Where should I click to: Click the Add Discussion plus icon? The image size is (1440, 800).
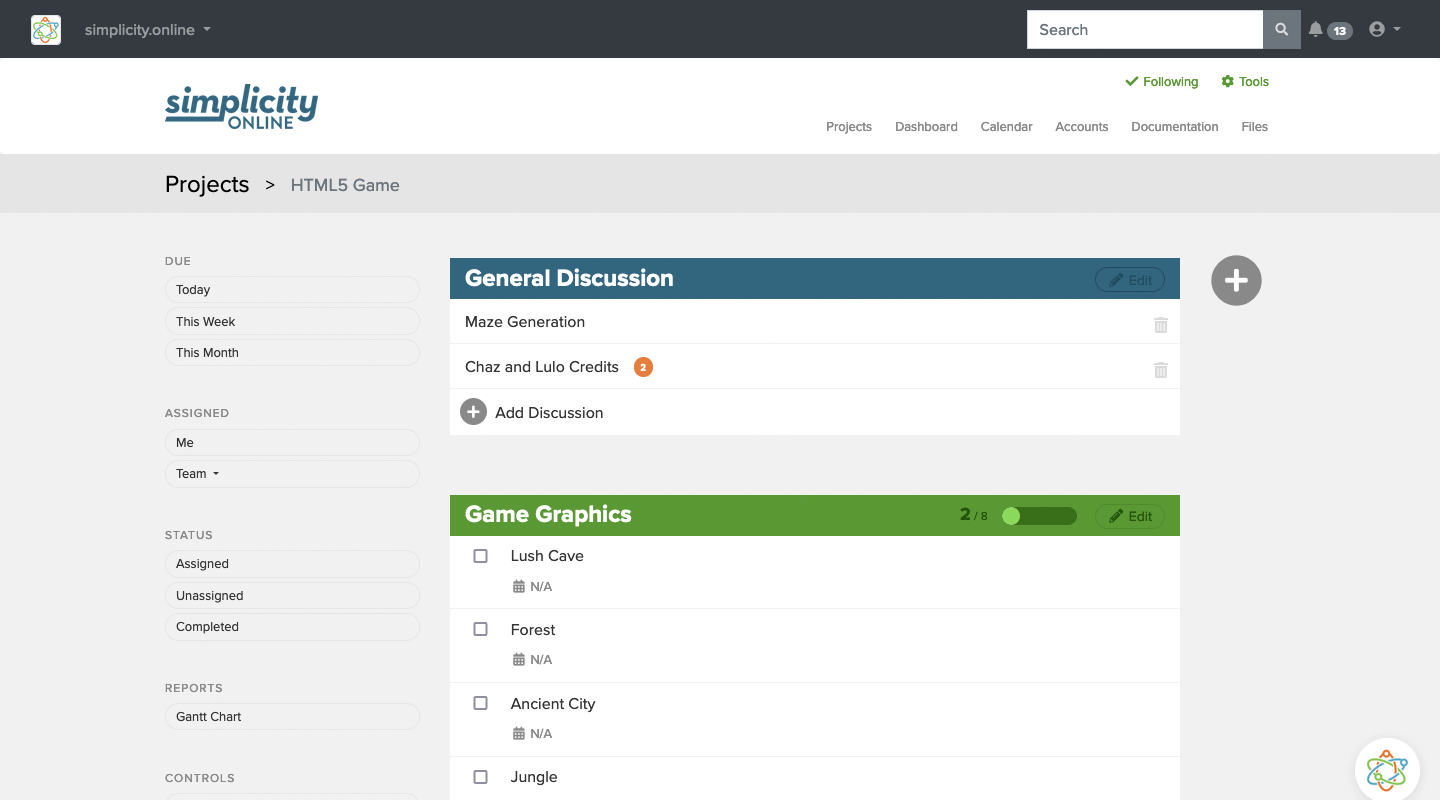(x=473, y=412)
